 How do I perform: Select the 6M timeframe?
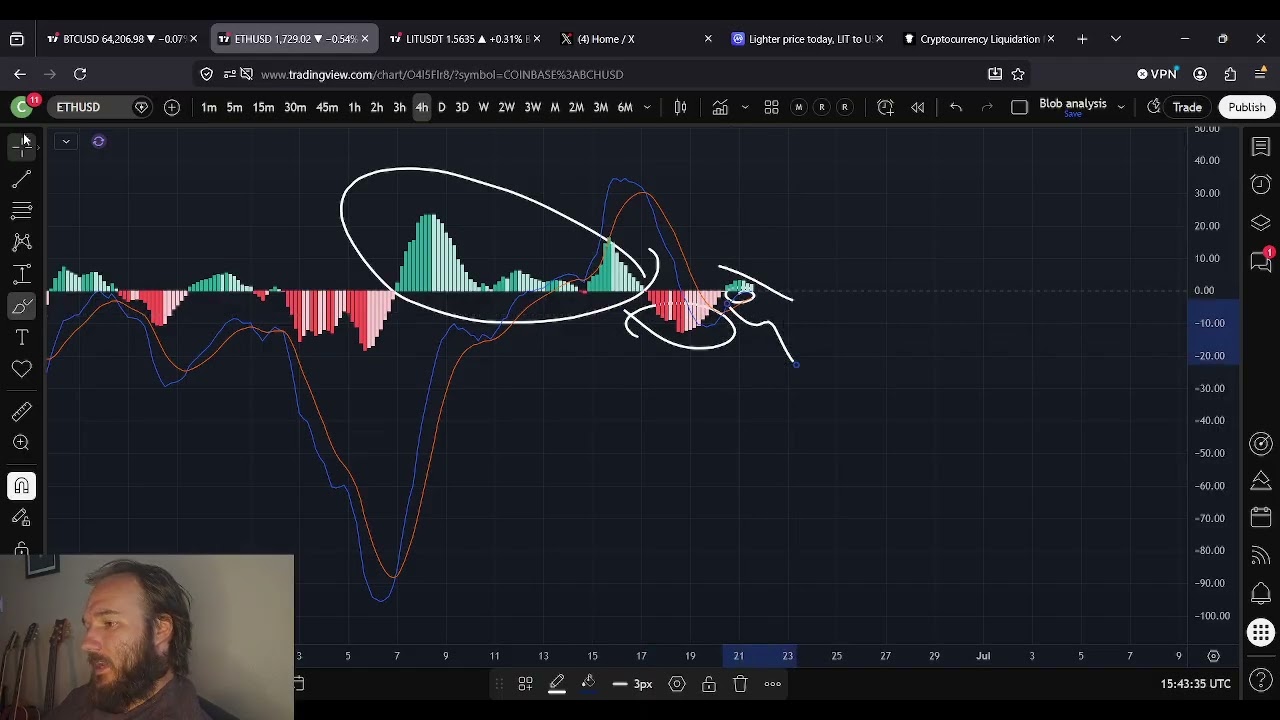(625, 107)
